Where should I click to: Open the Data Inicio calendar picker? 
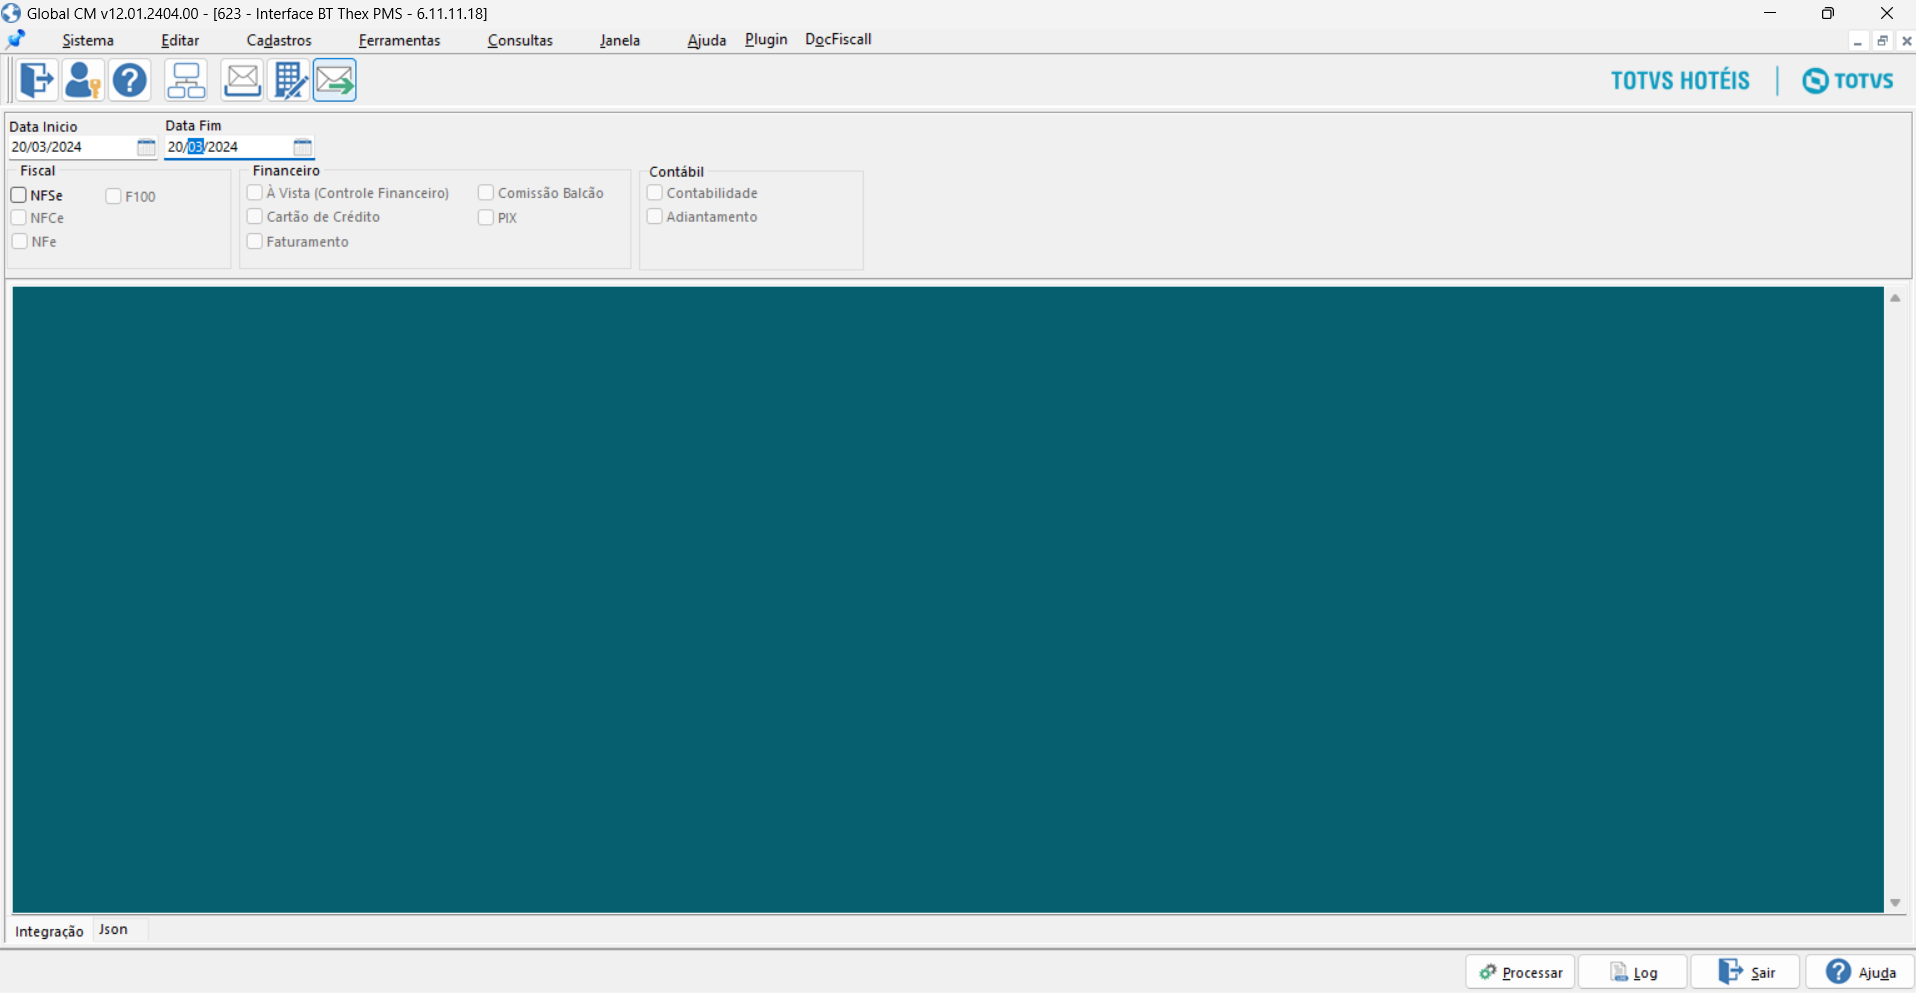click(x=146, y=147)
